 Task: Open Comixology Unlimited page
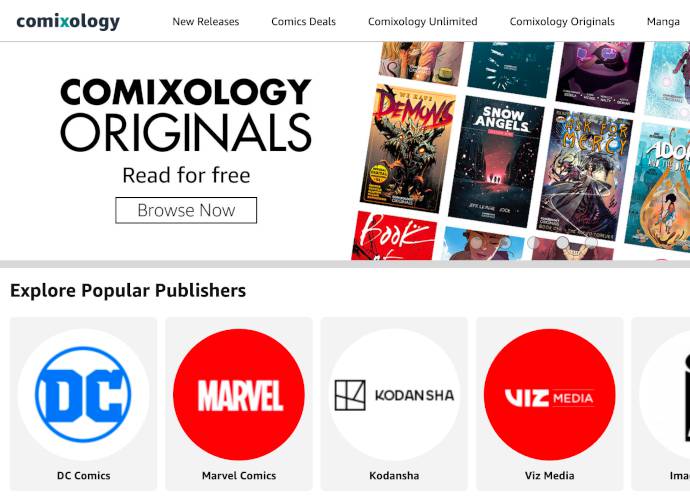point(422,22)
